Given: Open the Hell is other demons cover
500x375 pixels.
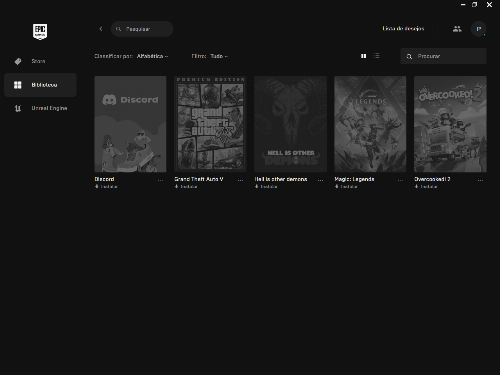Looking at the screenshot, I should pos(290,124).
